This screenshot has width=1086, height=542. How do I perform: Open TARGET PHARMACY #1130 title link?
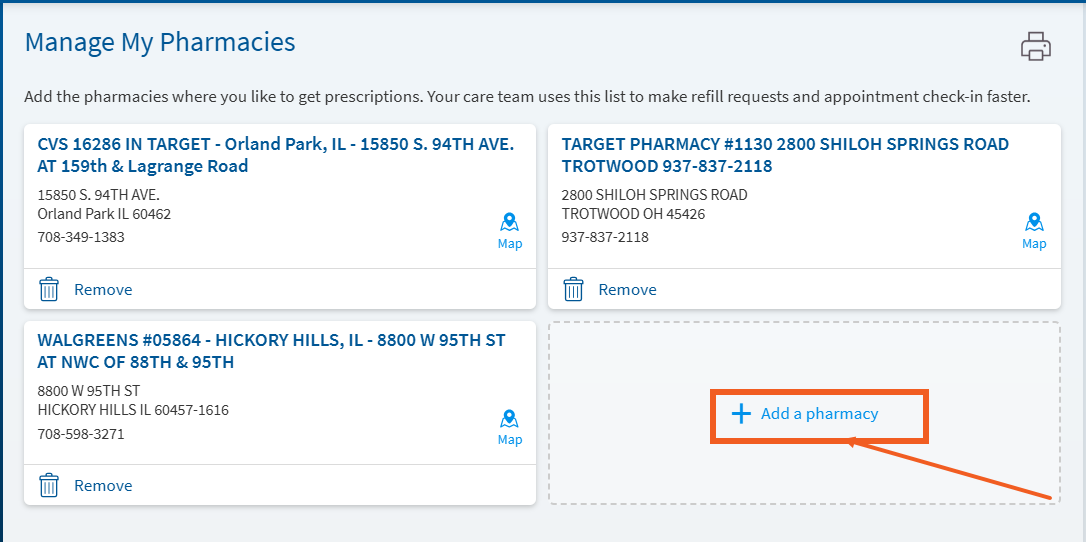coord(785,155)
